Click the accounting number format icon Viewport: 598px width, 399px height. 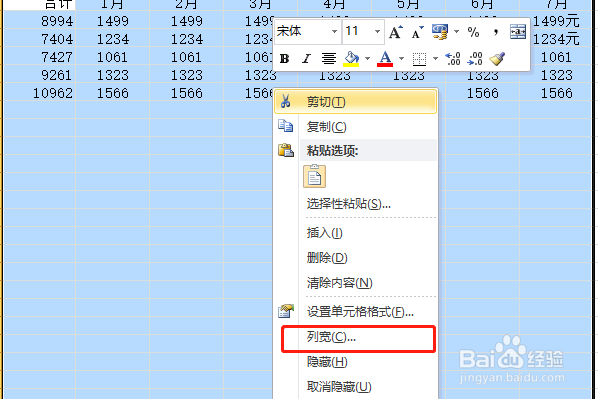point(440,32)
